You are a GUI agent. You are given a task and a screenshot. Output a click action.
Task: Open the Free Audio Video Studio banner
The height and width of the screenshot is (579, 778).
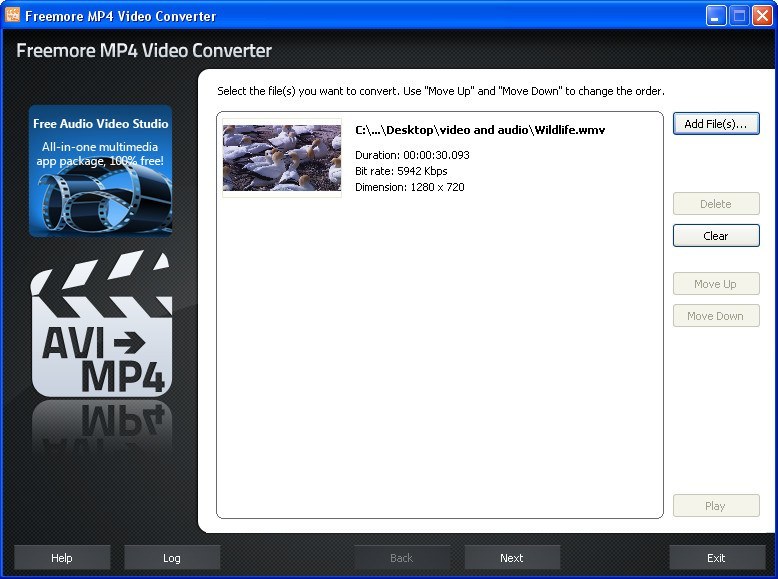(101, 171)
